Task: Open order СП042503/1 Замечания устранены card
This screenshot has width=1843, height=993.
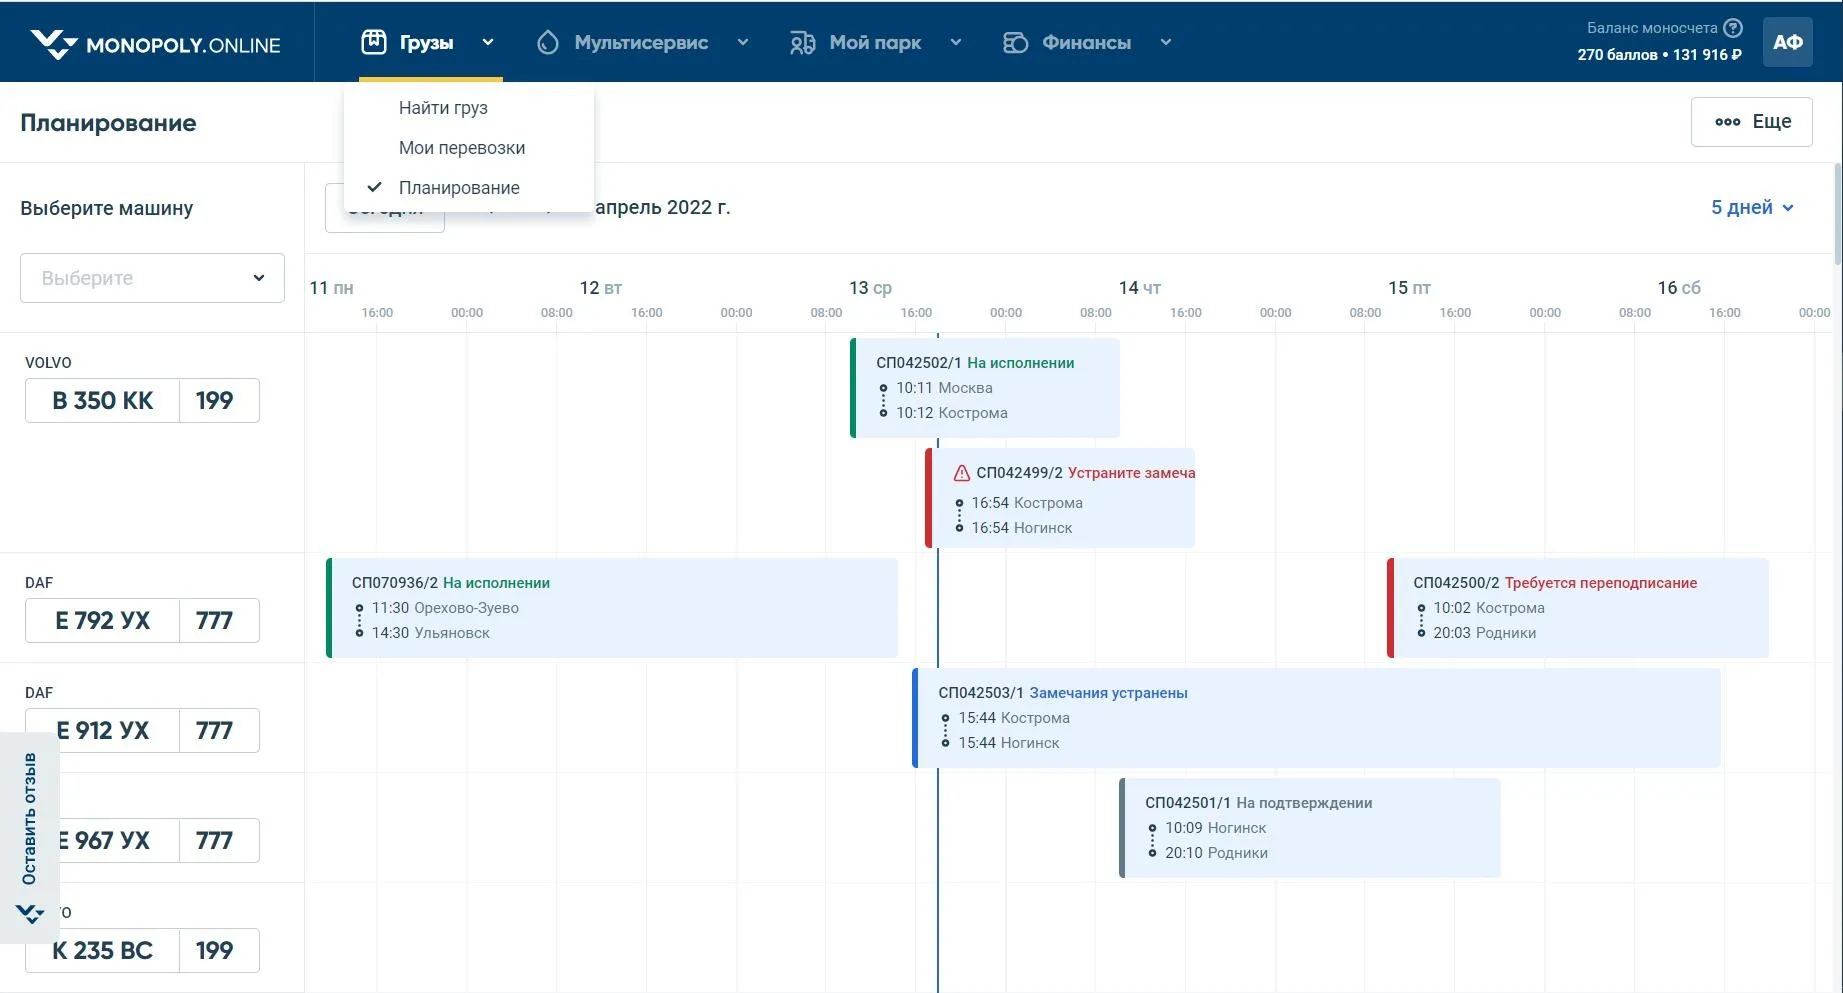Action: (x=1315, y=718)
